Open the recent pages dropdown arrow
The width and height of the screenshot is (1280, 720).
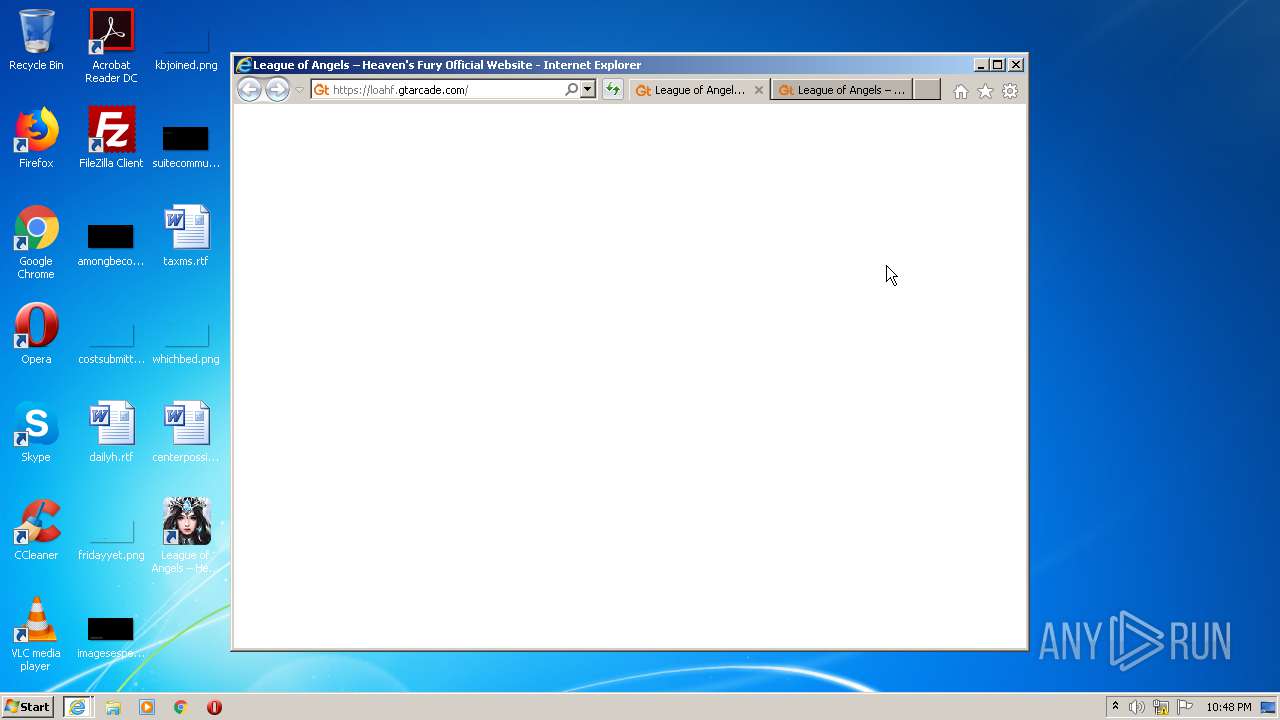(299, 90)
